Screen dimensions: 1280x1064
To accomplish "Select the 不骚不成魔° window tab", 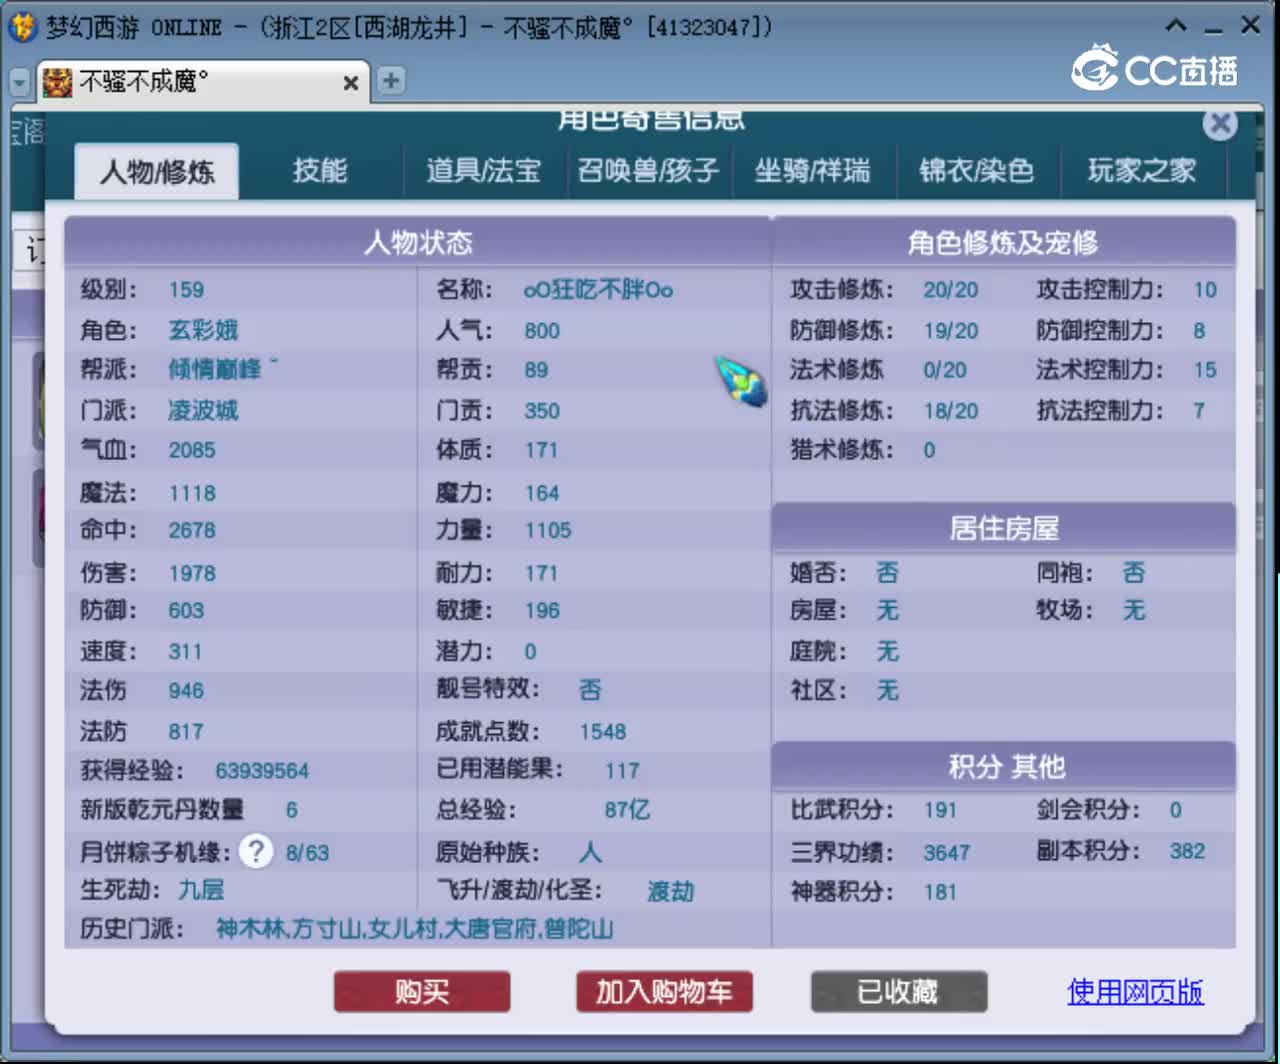I will click(x=202, y=81).
